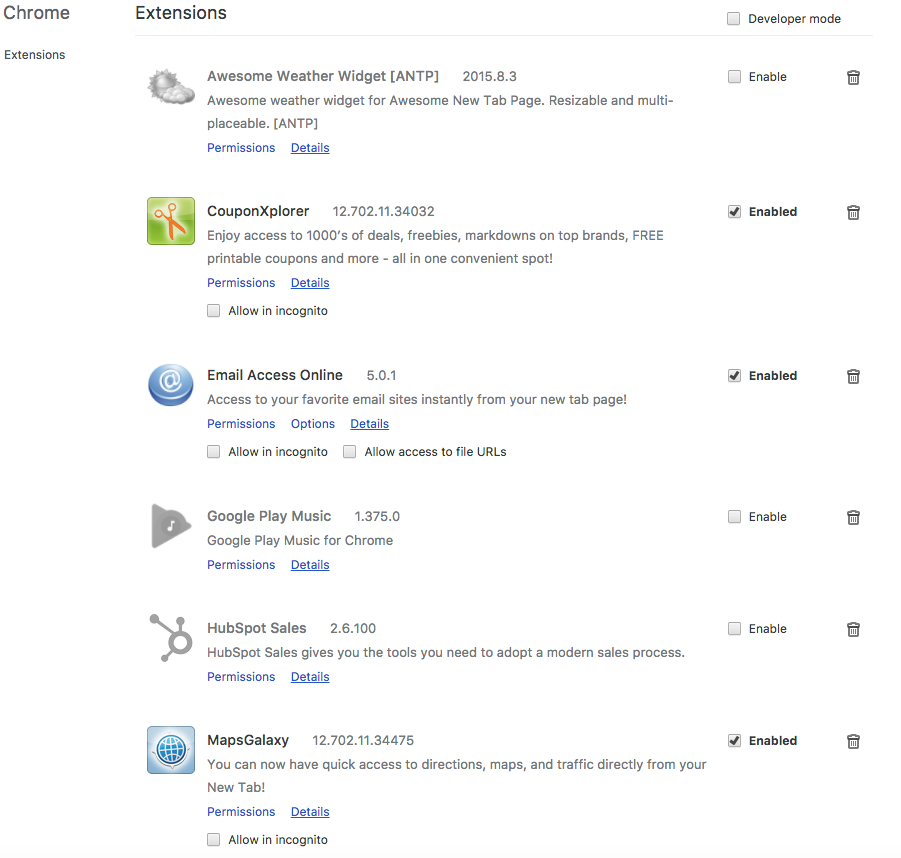Open CouponXplorer Permissions link

(241, 283)
